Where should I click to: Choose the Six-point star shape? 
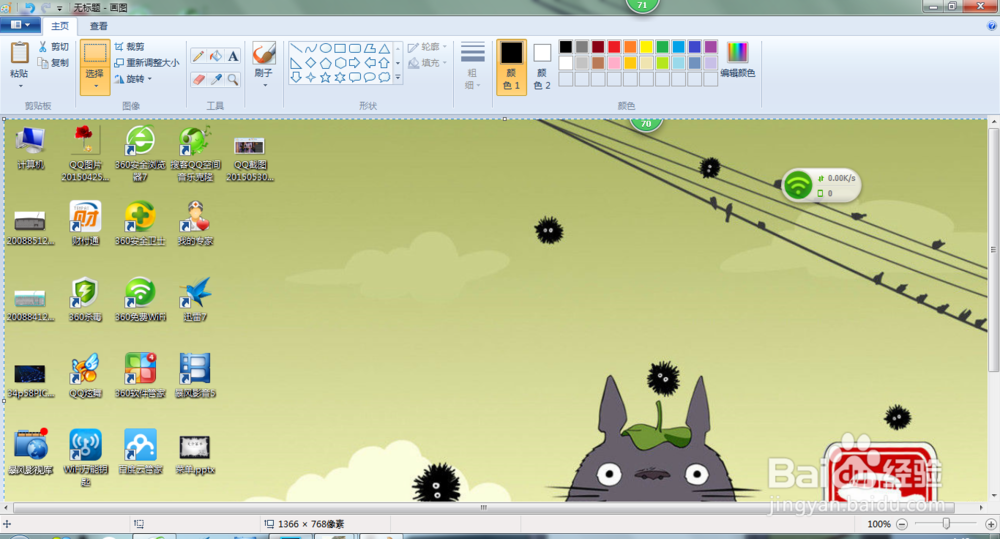click(x=340, y=77)
